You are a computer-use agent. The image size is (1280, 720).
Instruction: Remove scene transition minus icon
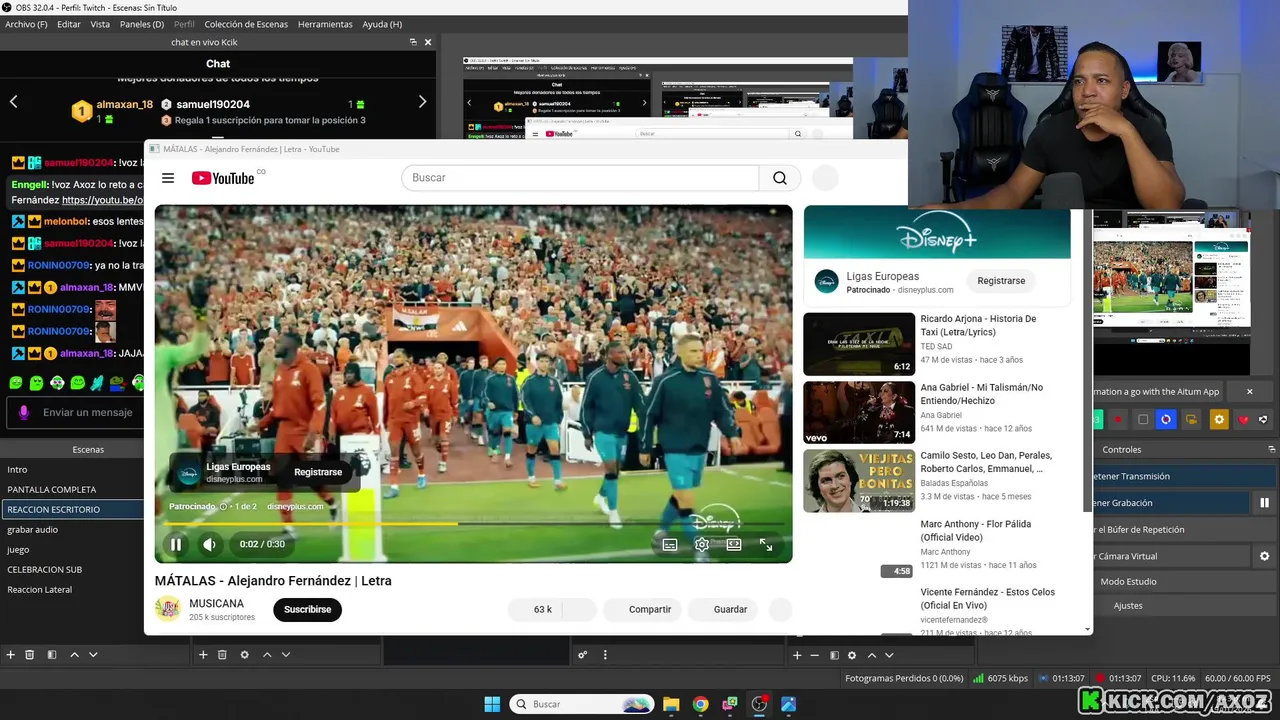815,655
